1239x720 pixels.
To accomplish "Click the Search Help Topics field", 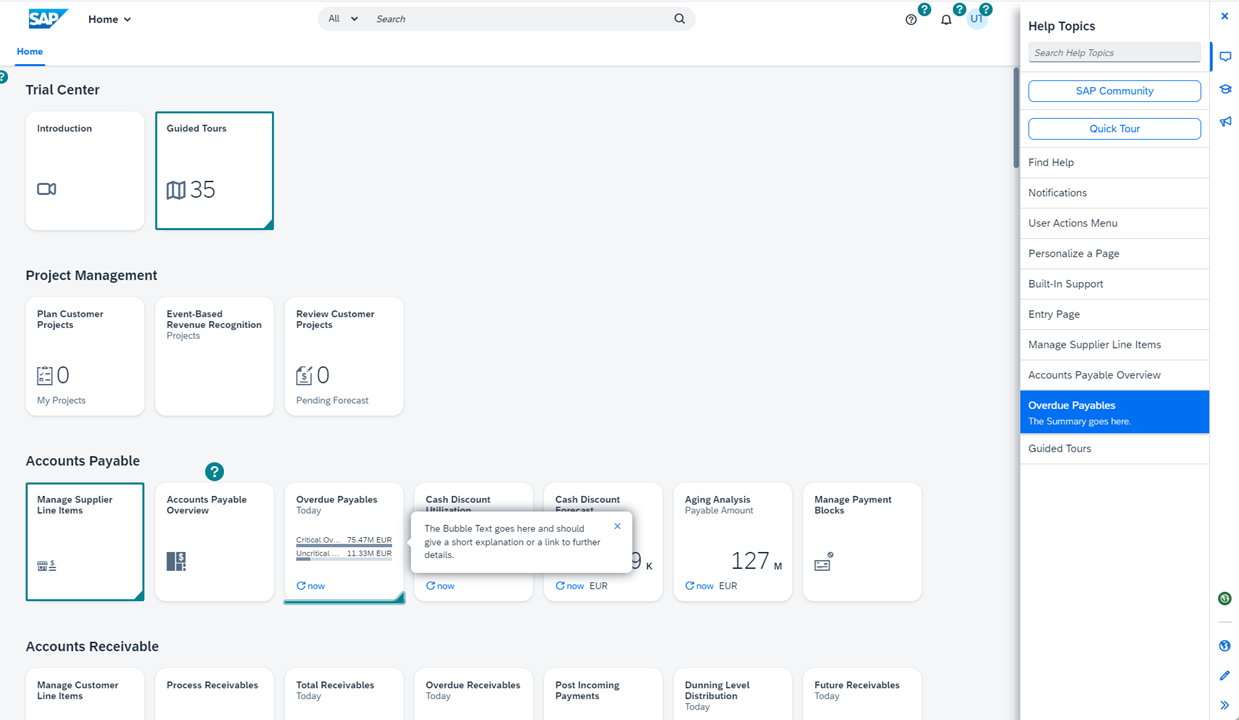I will tap(1114, 53).
